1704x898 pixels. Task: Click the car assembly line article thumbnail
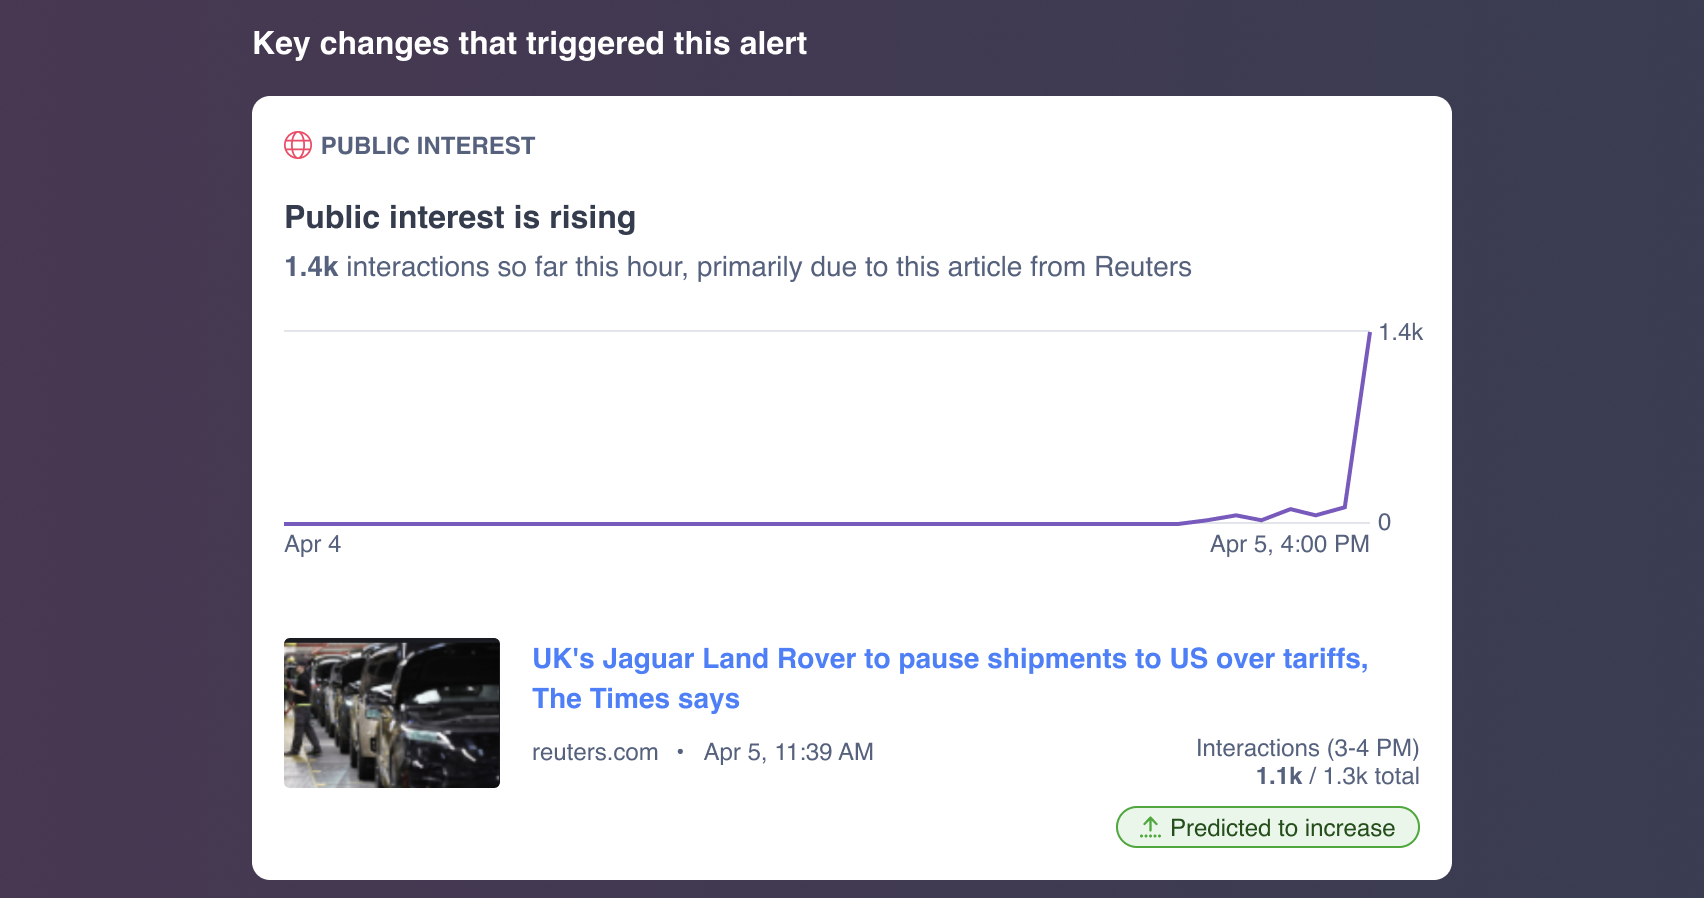[x=392, y=713]
